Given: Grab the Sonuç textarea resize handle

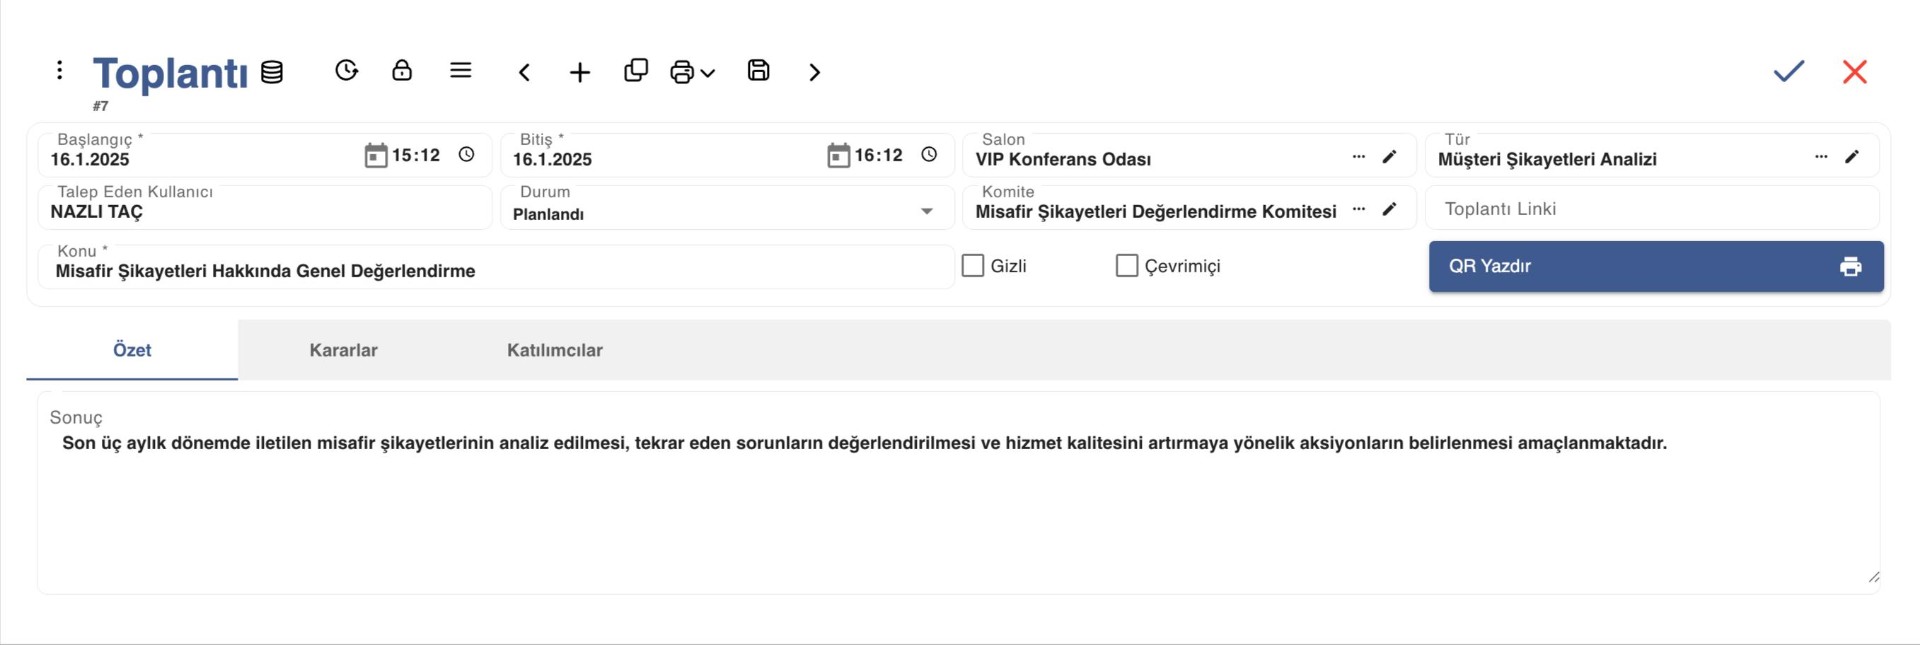Looking at the screenshot, I should [1874, 577].
